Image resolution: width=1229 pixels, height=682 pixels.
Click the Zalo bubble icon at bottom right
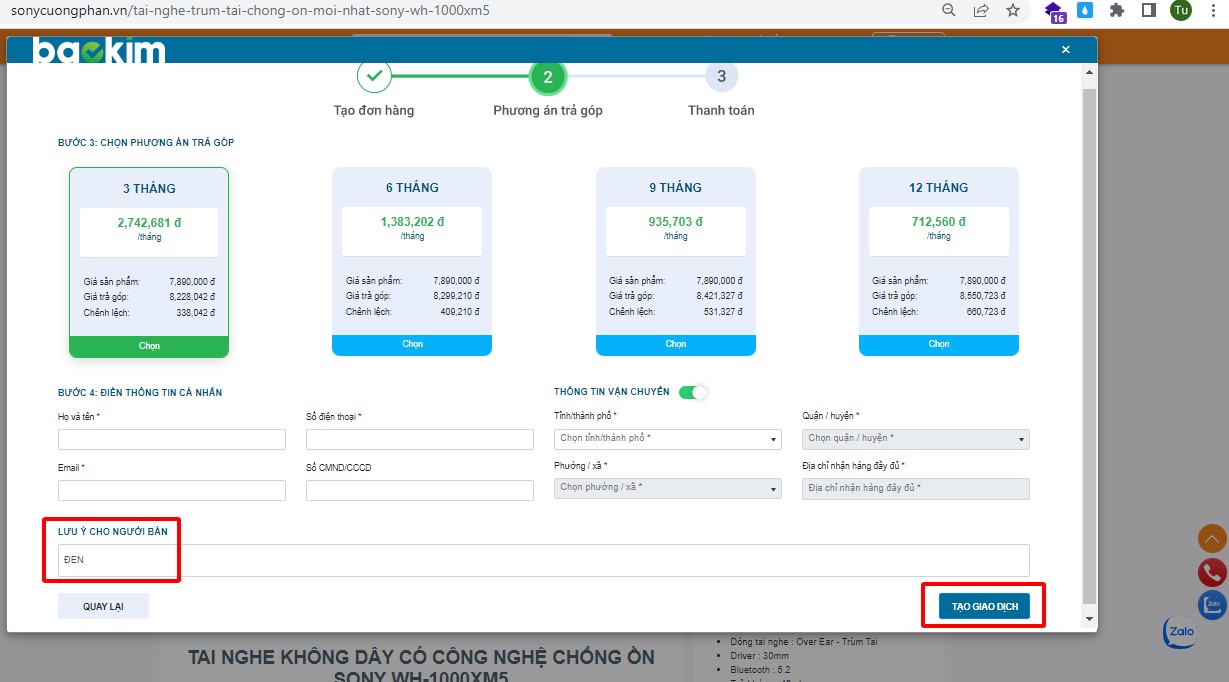(1180, 632)
